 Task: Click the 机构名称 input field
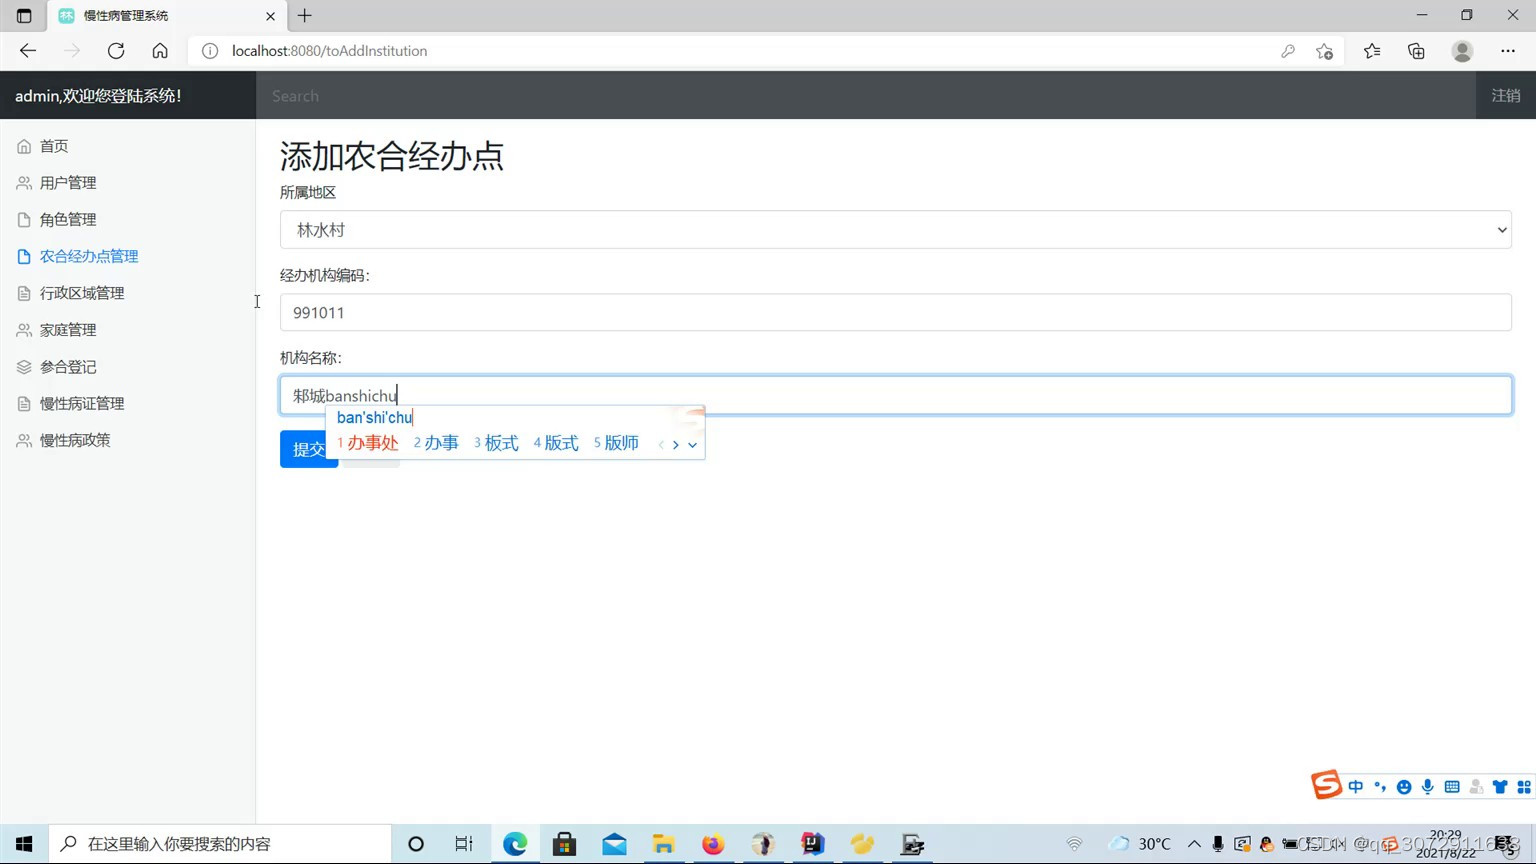896,396
